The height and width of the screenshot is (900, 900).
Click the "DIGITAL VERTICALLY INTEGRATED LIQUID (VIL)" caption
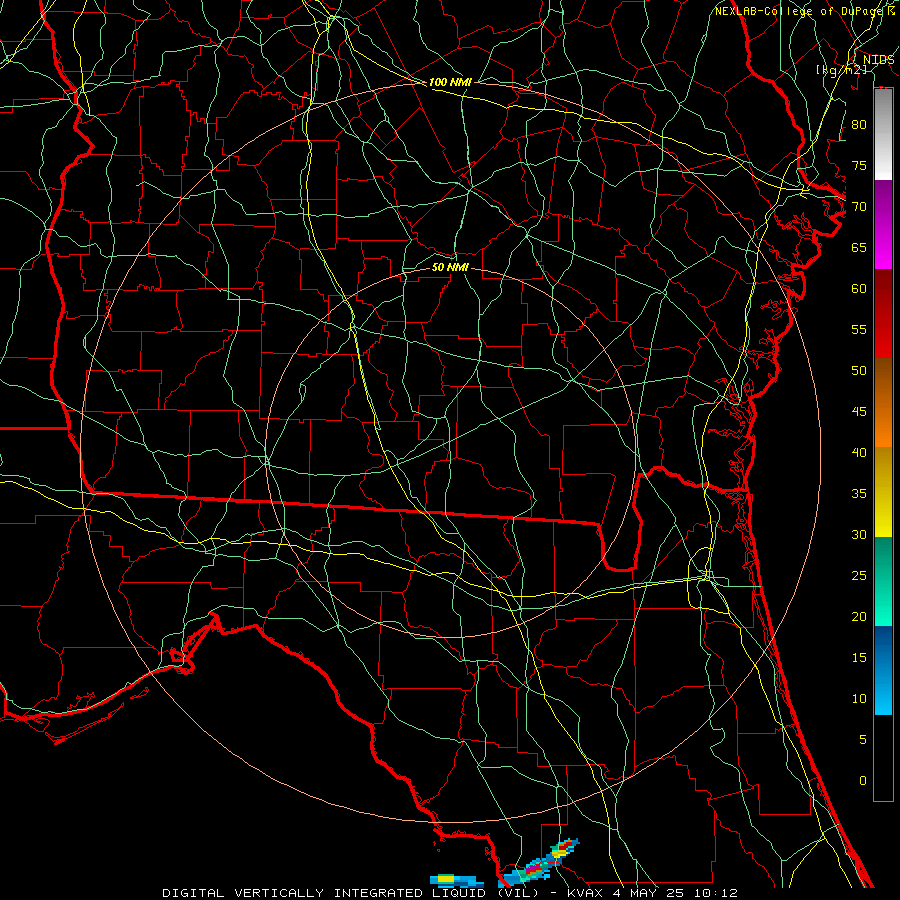coord(349,893)
